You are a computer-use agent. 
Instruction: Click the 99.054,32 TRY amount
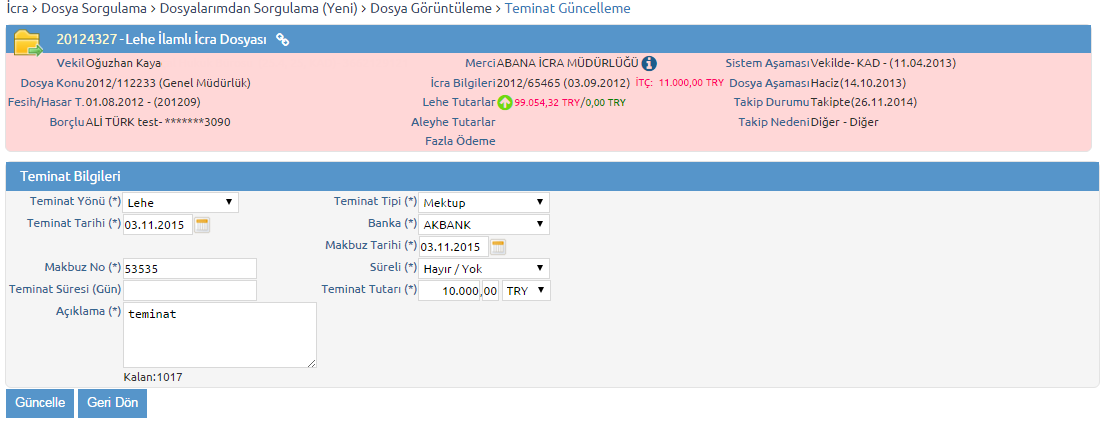tap(547, 102)
